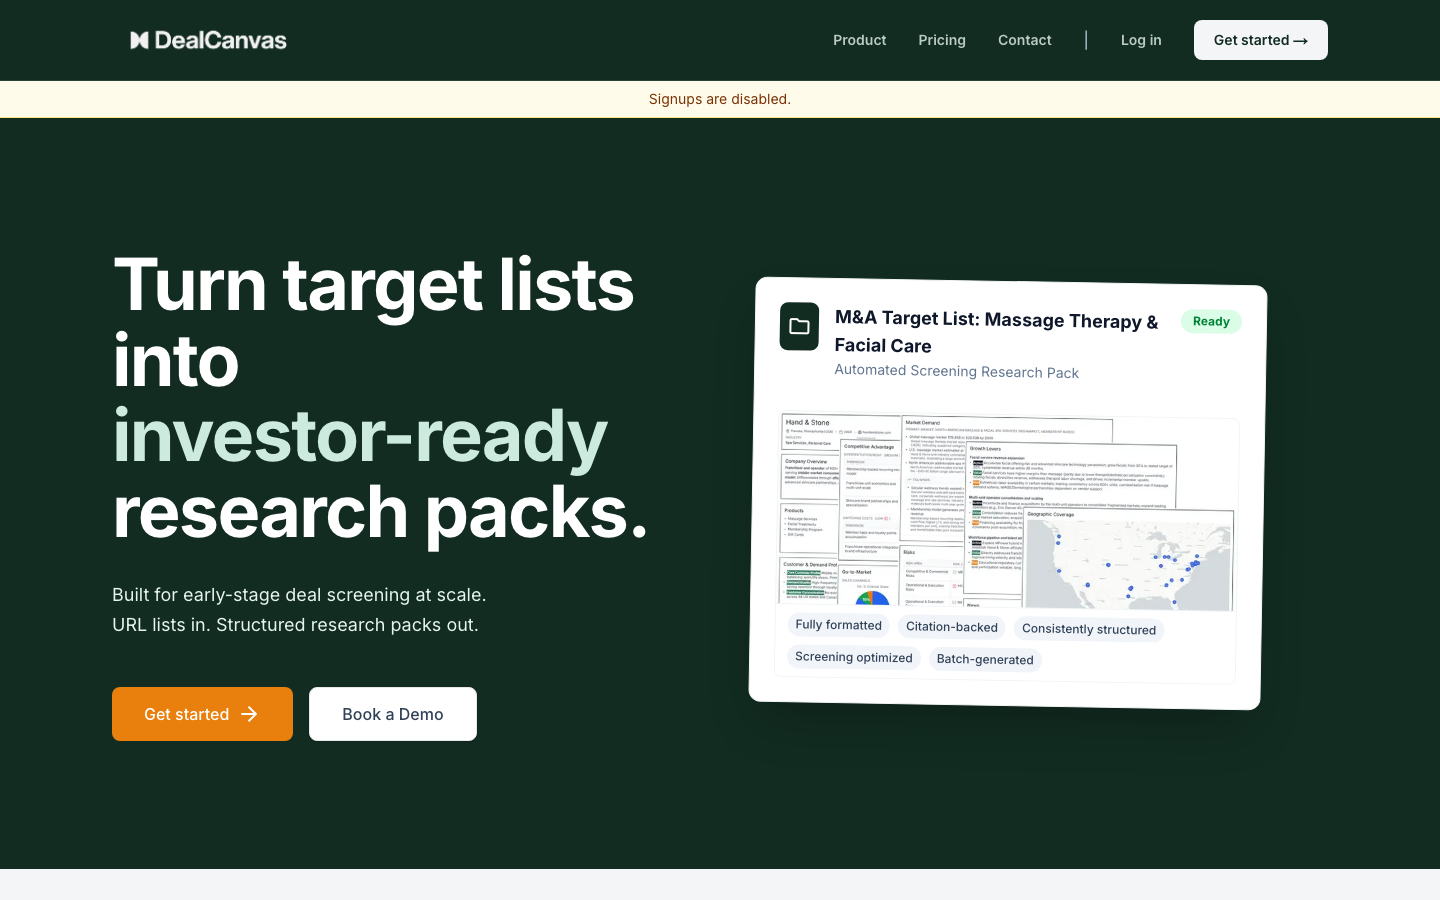Open the Pricing page link
The image size is (1440, 900).
(x=942, y=40)
